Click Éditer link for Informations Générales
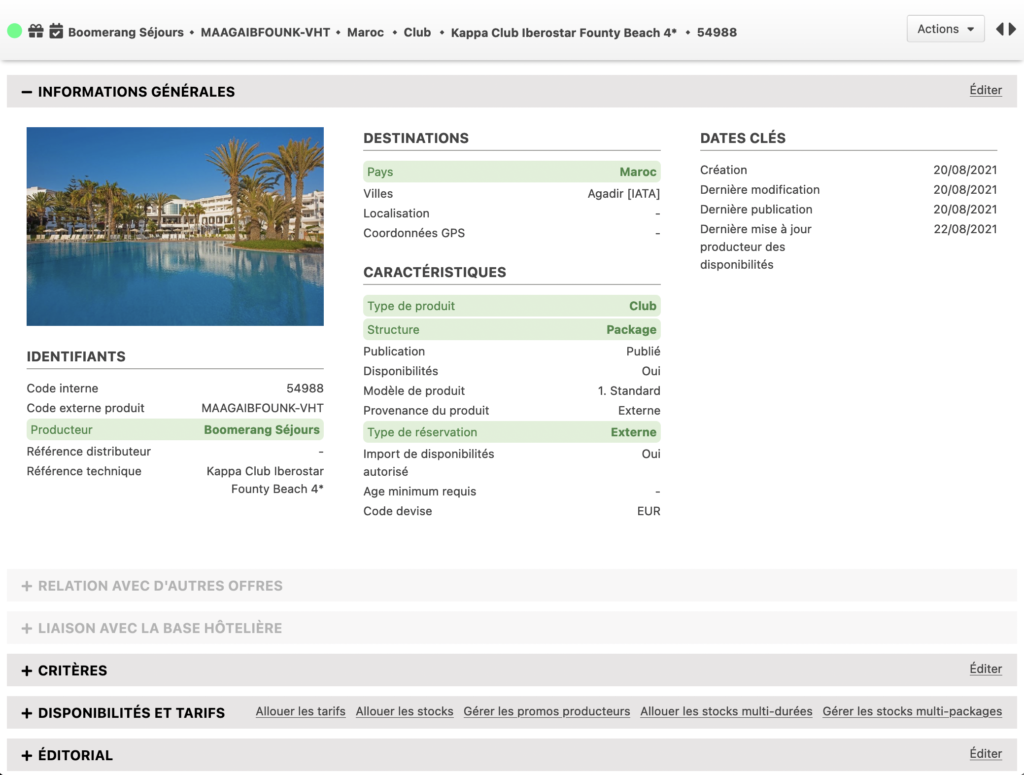Screen dimensions: 1024x775 [985, 90]
